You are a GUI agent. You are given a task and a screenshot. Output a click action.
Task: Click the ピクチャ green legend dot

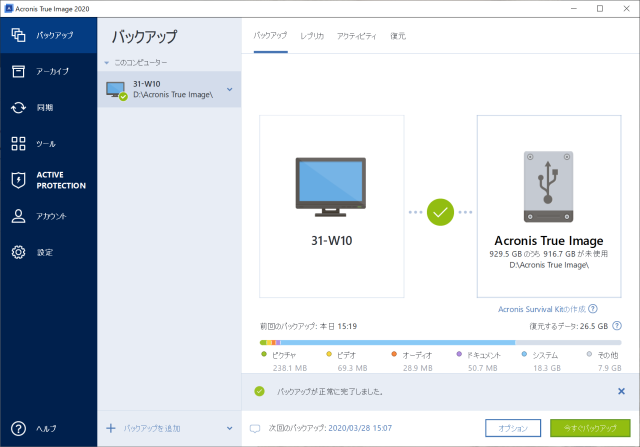(x=264, y=354)
